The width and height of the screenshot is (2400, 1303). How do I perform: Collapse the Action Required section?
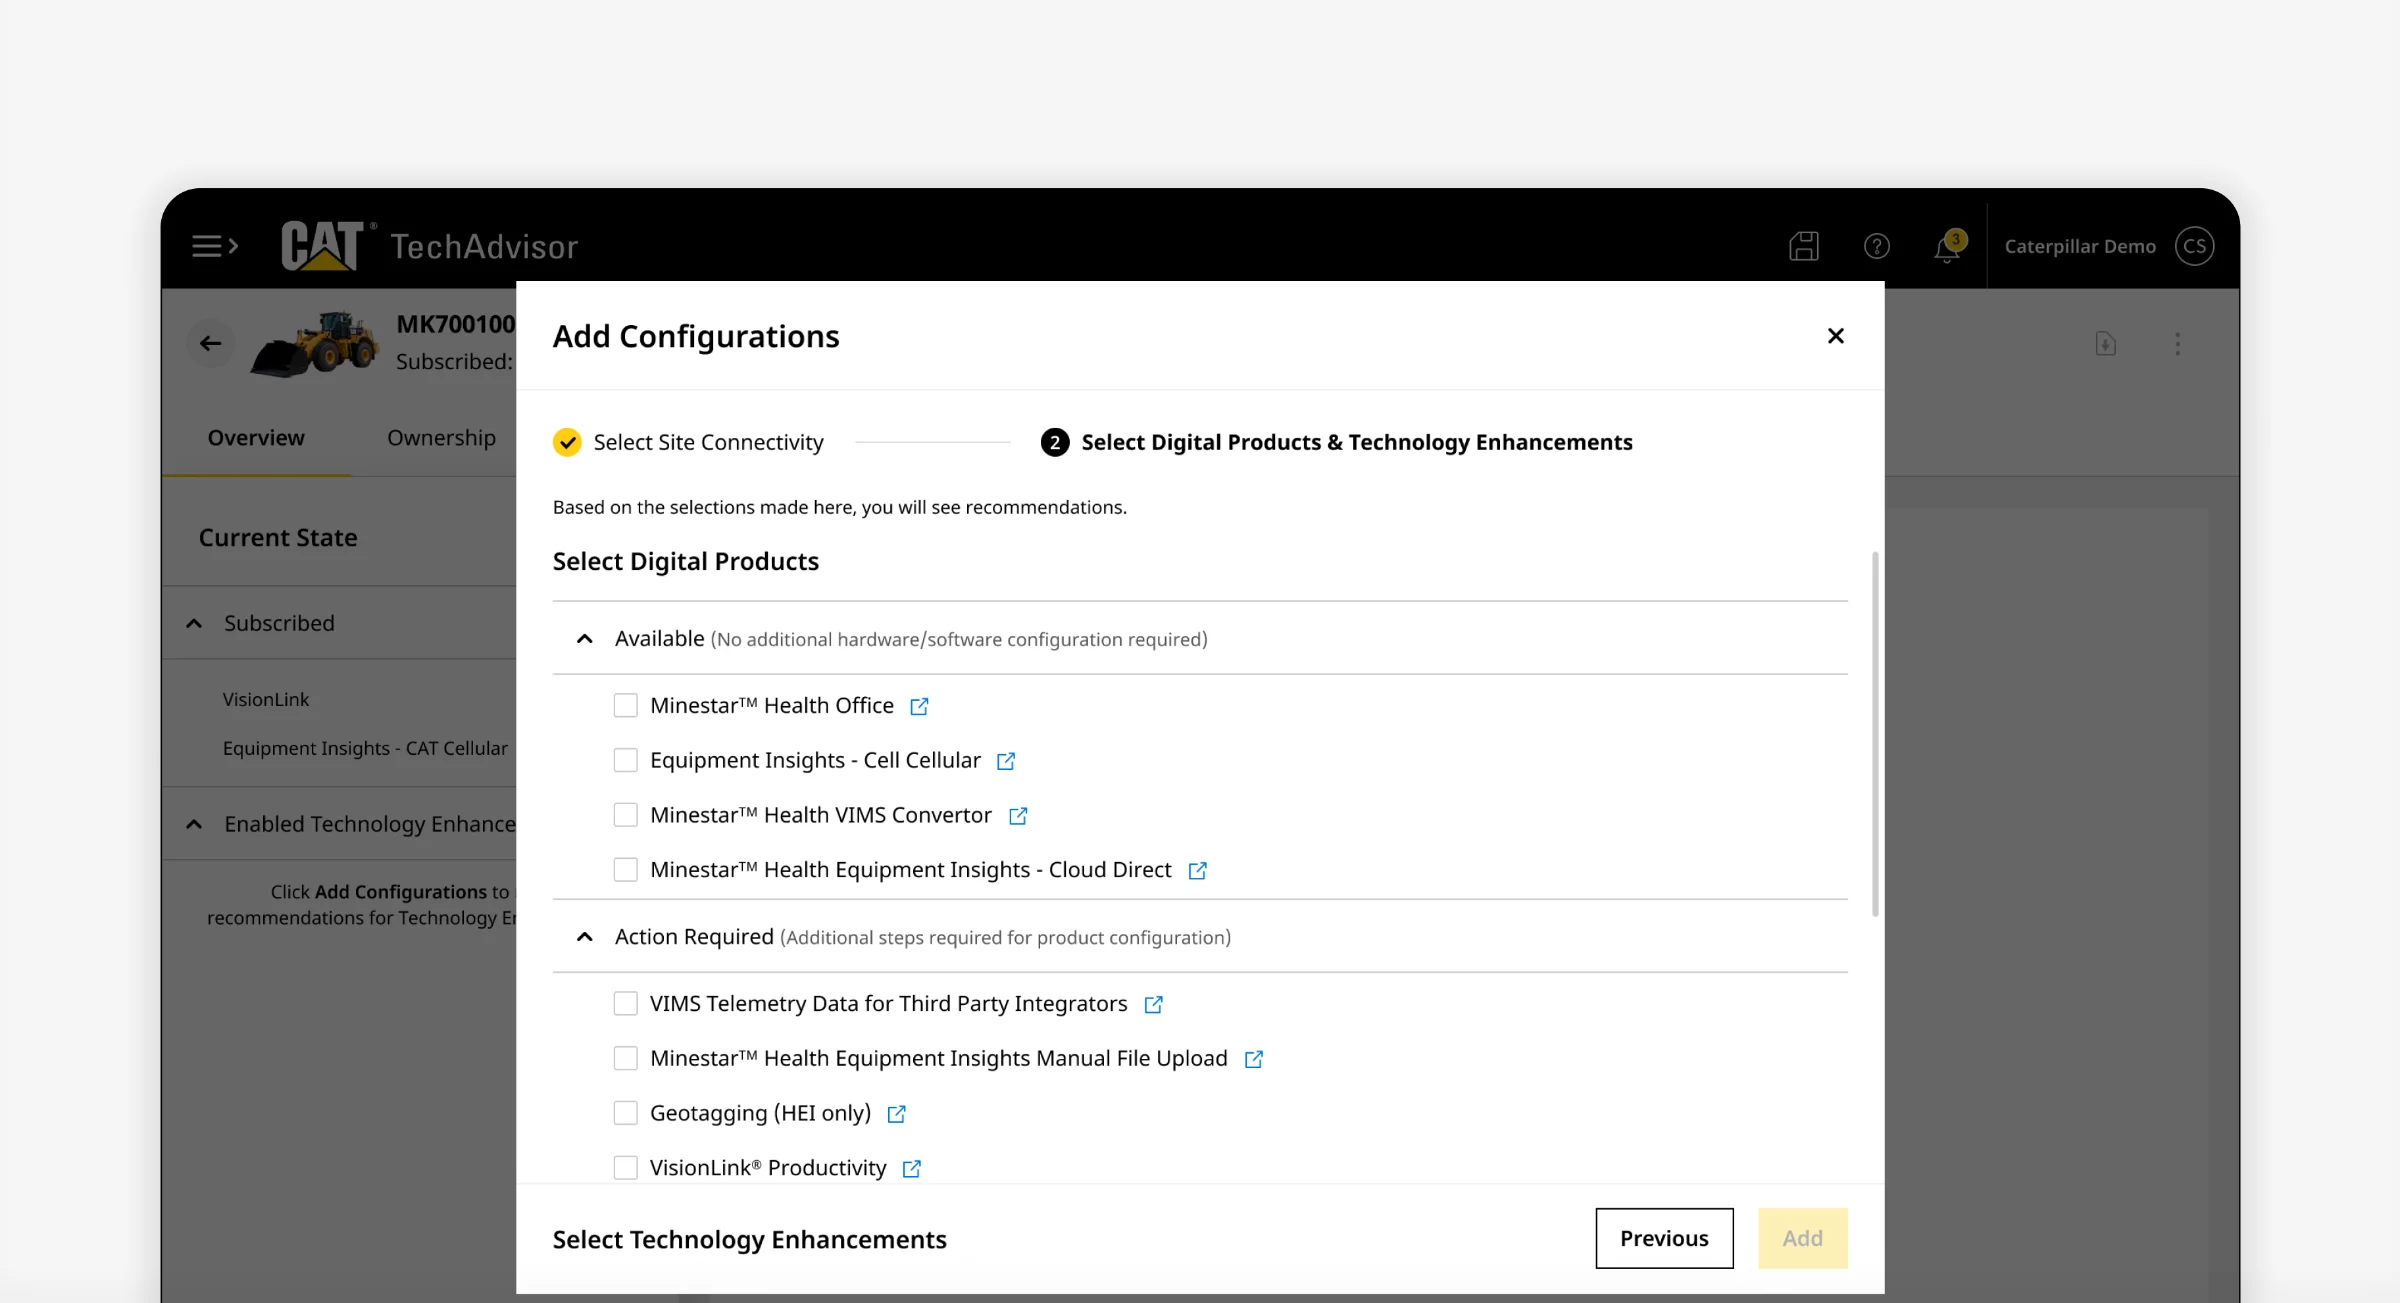click(x=585, y=937)
